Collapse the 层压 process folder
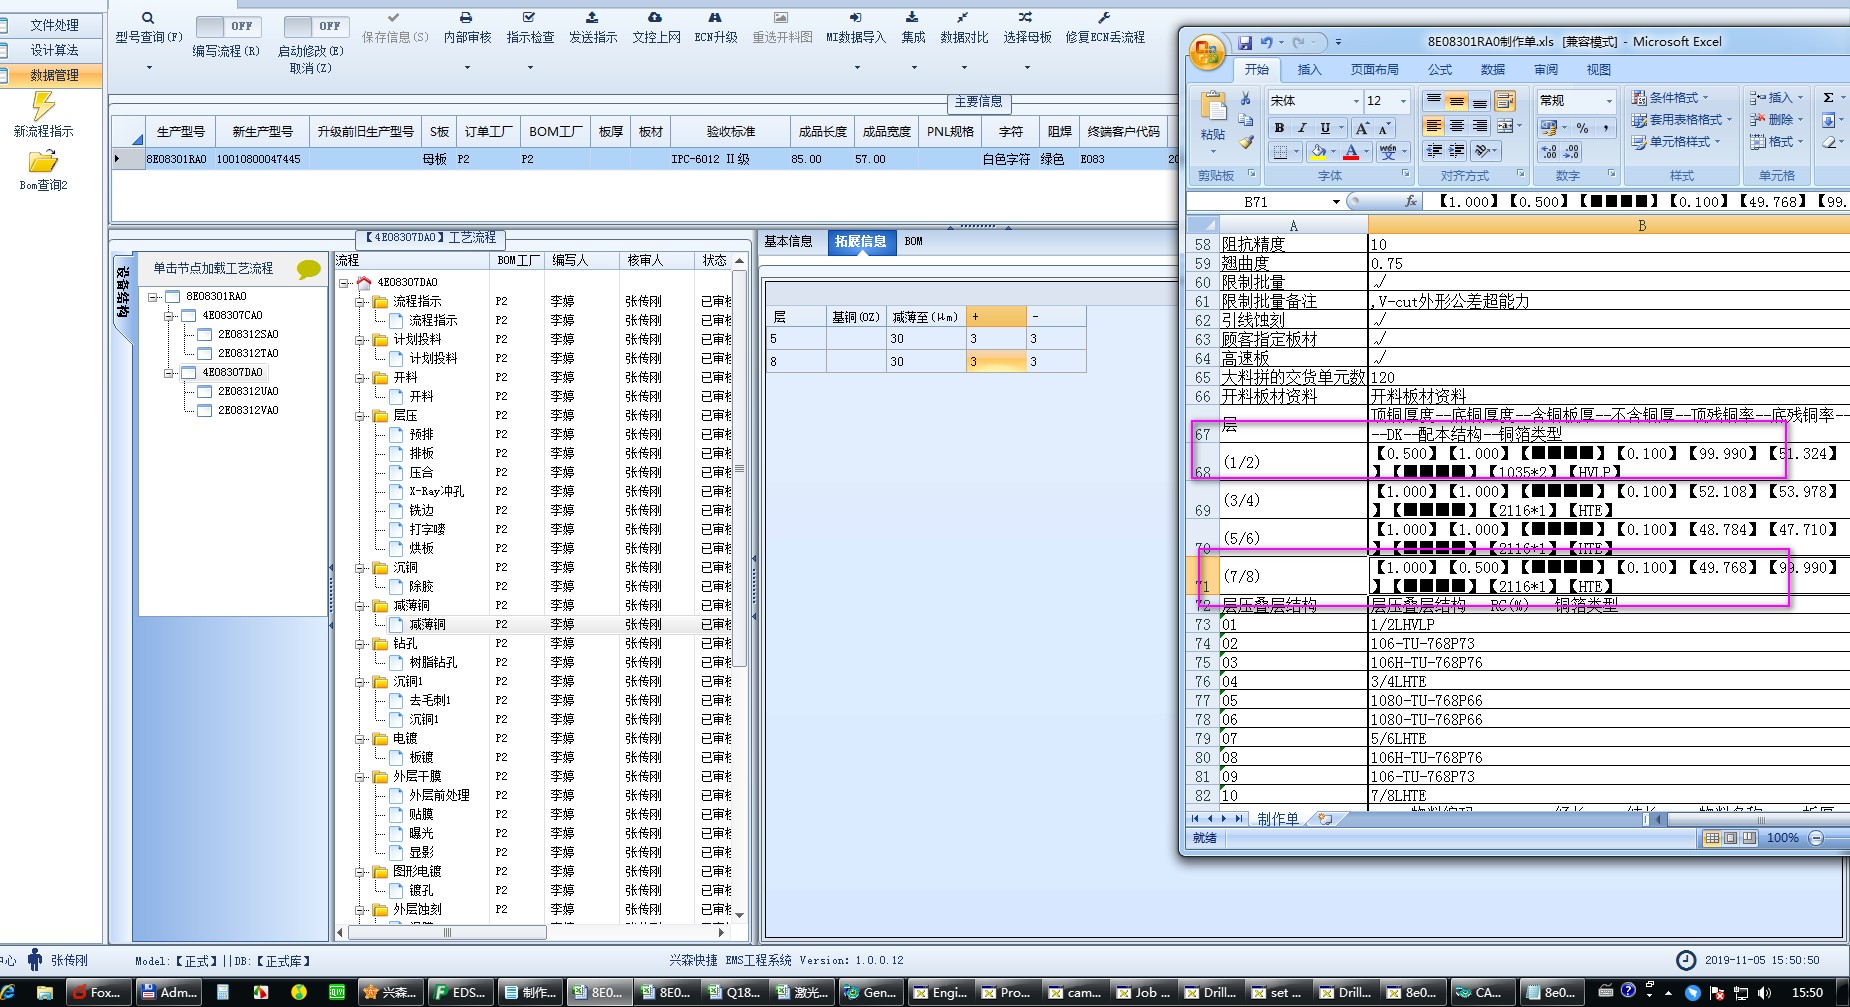Image resolution: width=1850 pixels, height=1007 pixels. pos(359,416)
